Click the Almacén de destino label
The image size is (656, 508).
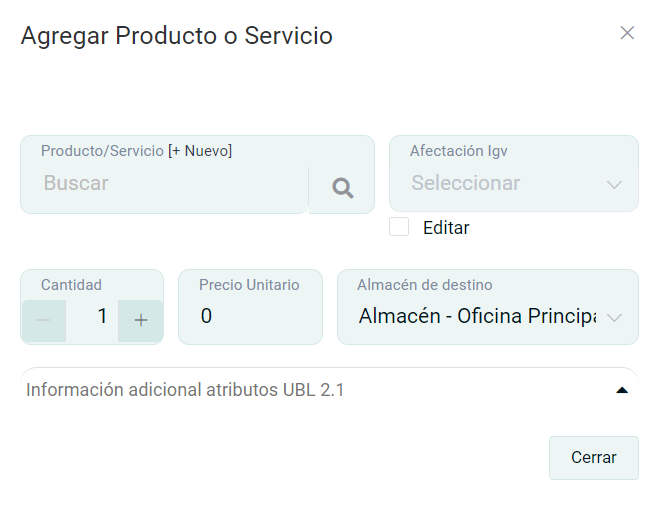(x=424, y=285)
